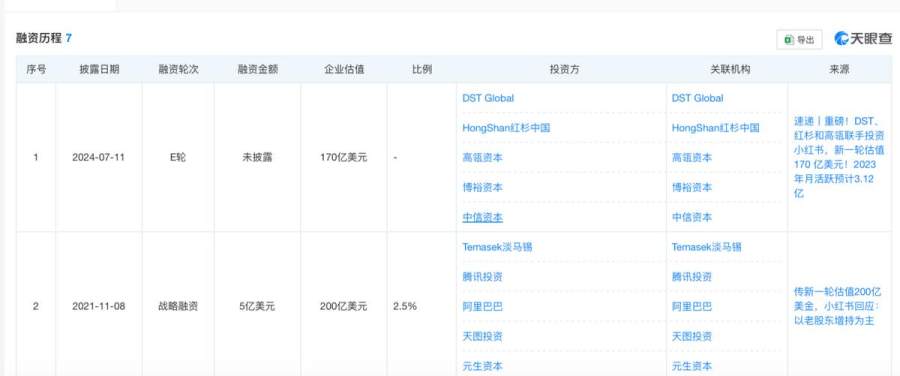The image size is (900, 376).
Task: Click 阿里巴巴 investor link
Action: (x=482, y=307)
